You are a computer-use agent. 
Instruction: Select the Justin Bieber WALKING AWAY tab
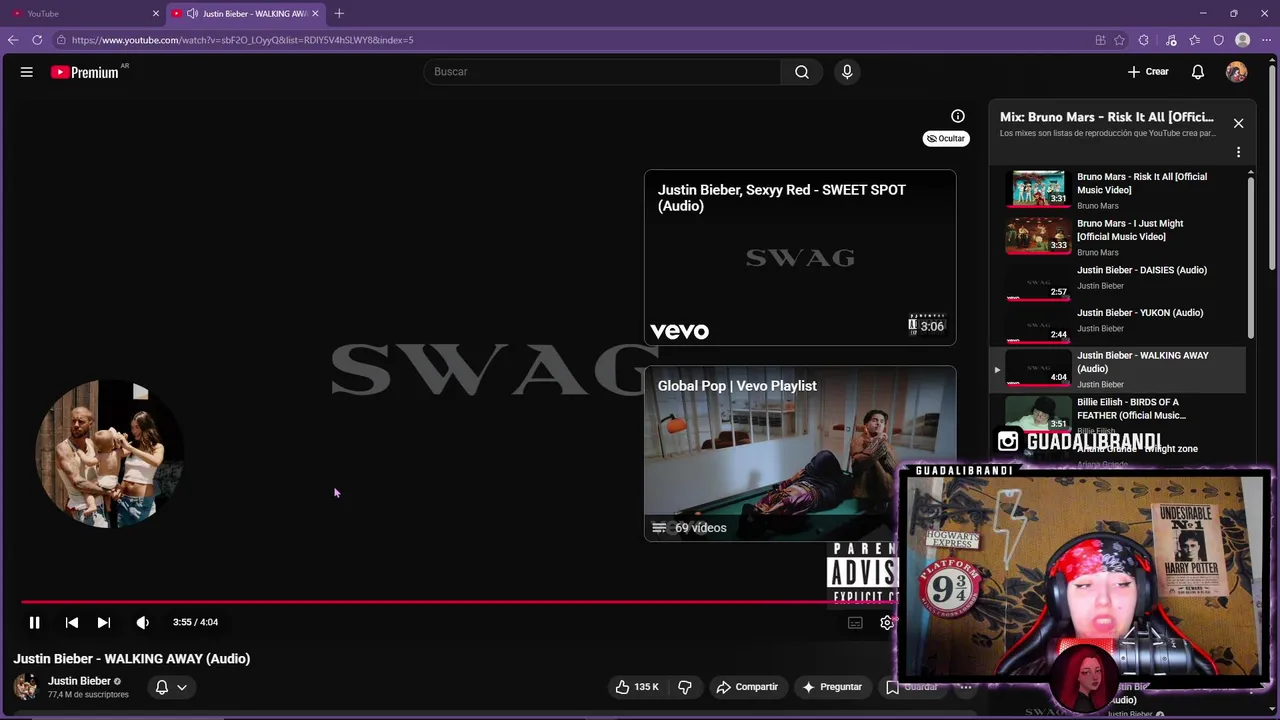(x=246, y=13)
